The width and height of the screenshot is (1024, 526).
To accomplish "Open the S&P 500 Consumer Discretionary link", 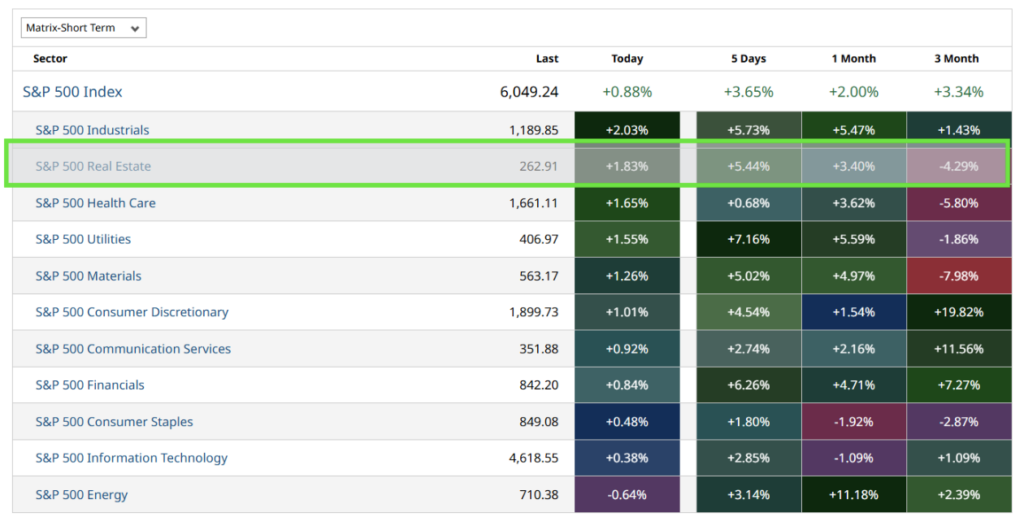I will pyautogui.click(x=132, y=312).
